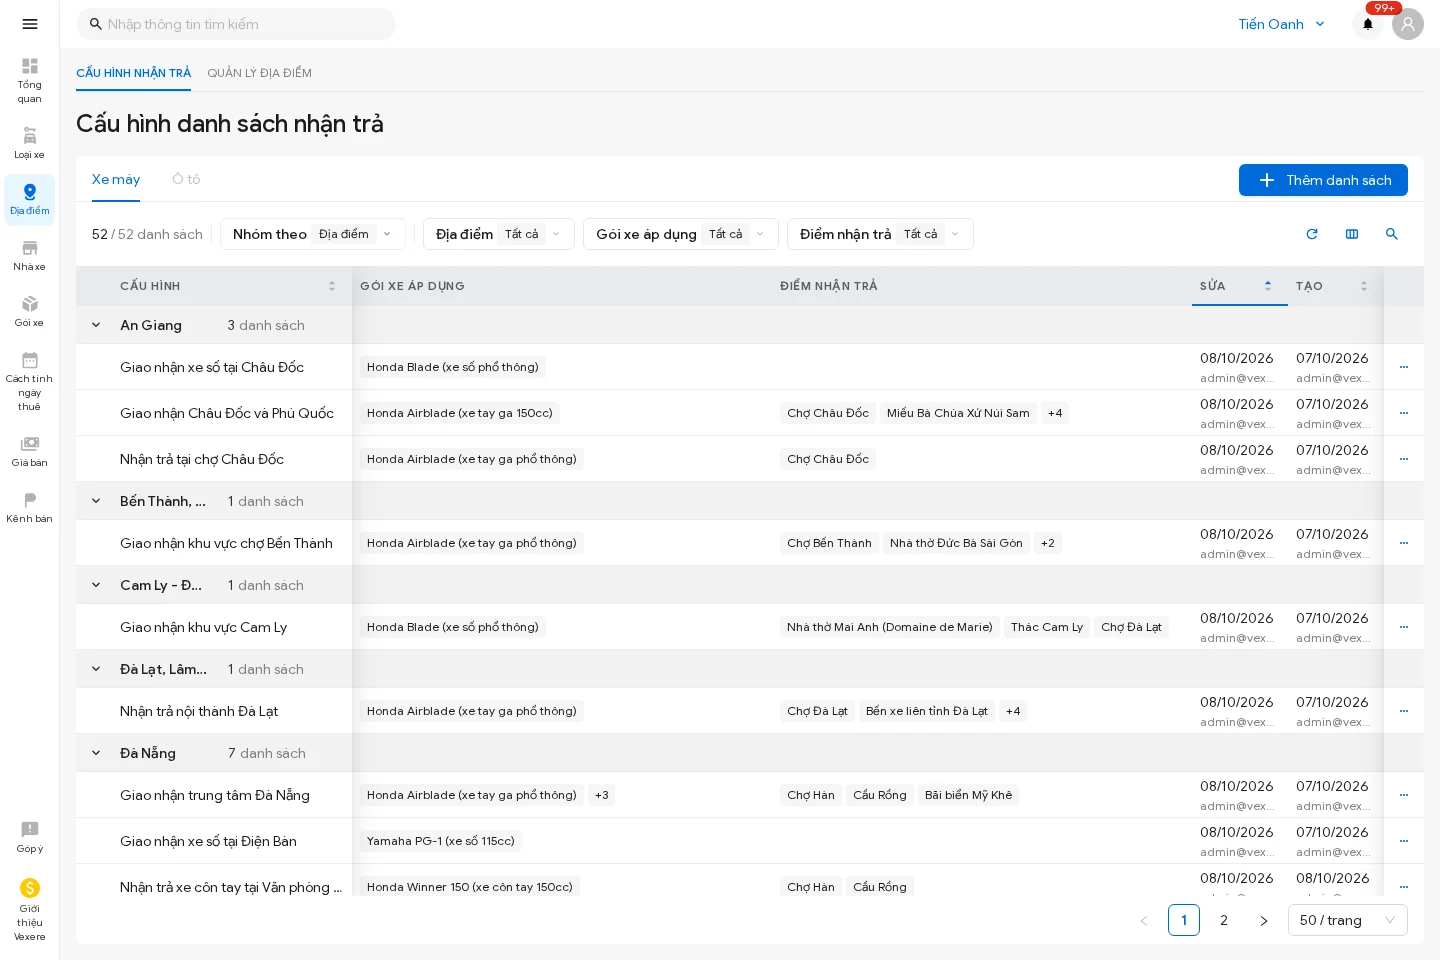Select CẤU HÌNH NHẬN TRẢ tab
Viewport: 1440px width, 960px height.
coord(133,73)
